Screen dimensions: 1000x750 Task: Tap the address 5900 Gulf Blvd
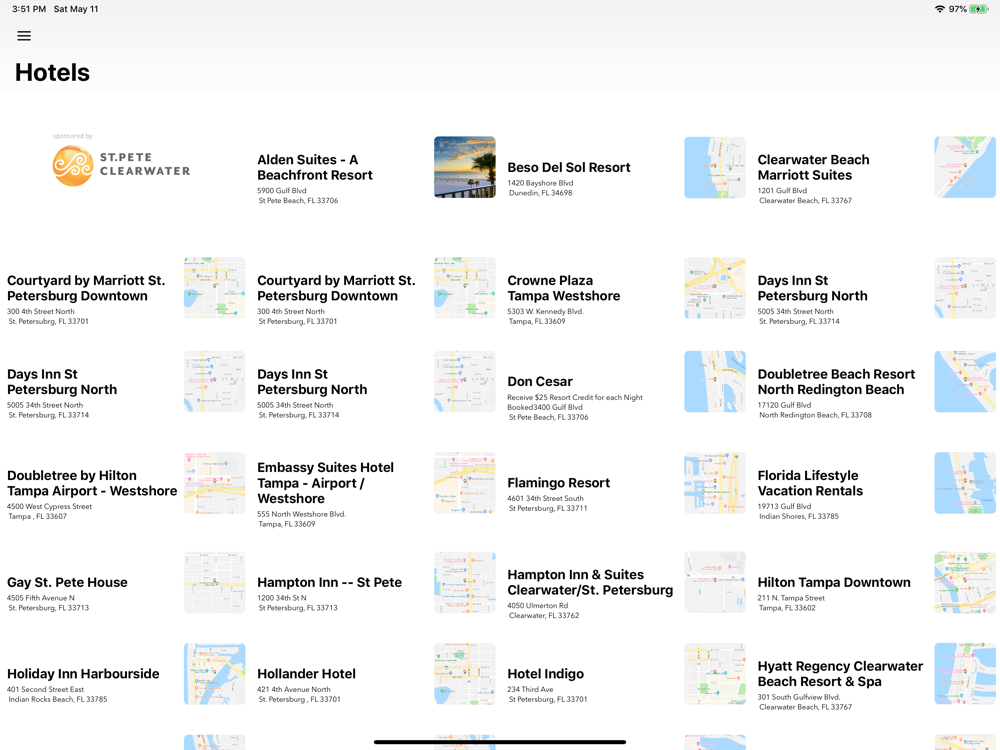282,190
